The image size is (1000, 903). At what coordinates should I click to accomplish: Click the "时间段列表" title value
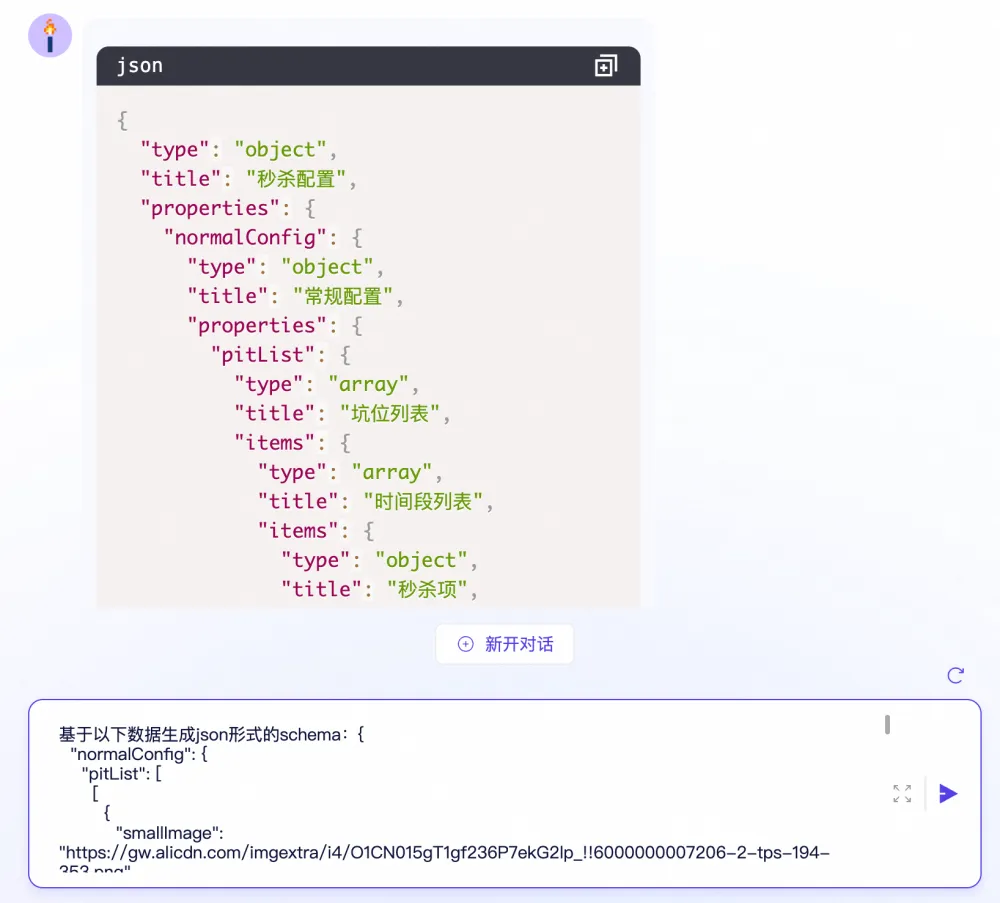[x=423, y=501]
